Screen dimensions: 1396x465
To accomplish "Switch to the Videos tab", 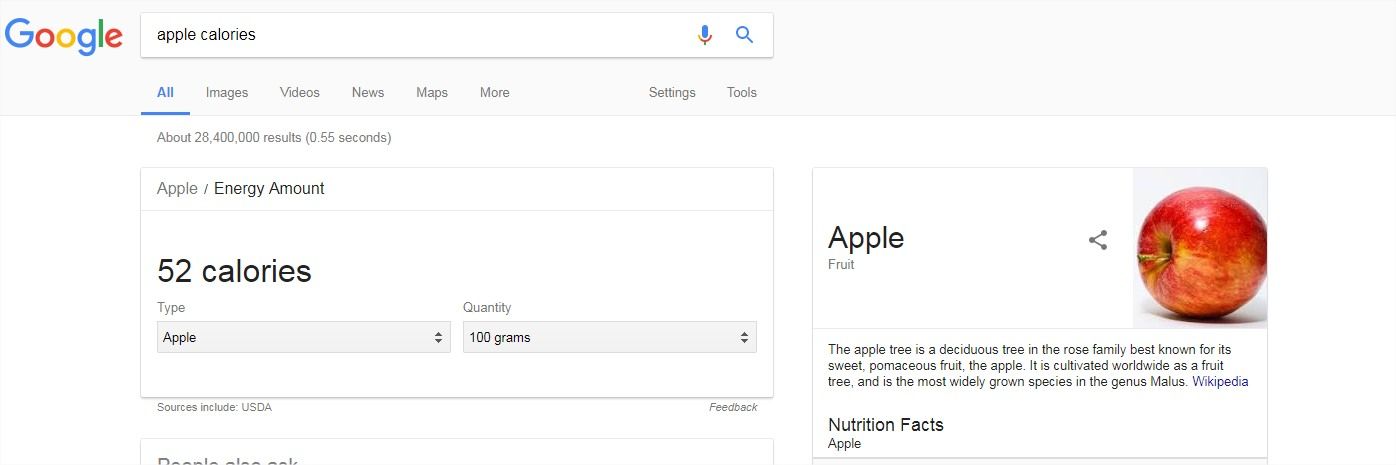I will 300,92.
